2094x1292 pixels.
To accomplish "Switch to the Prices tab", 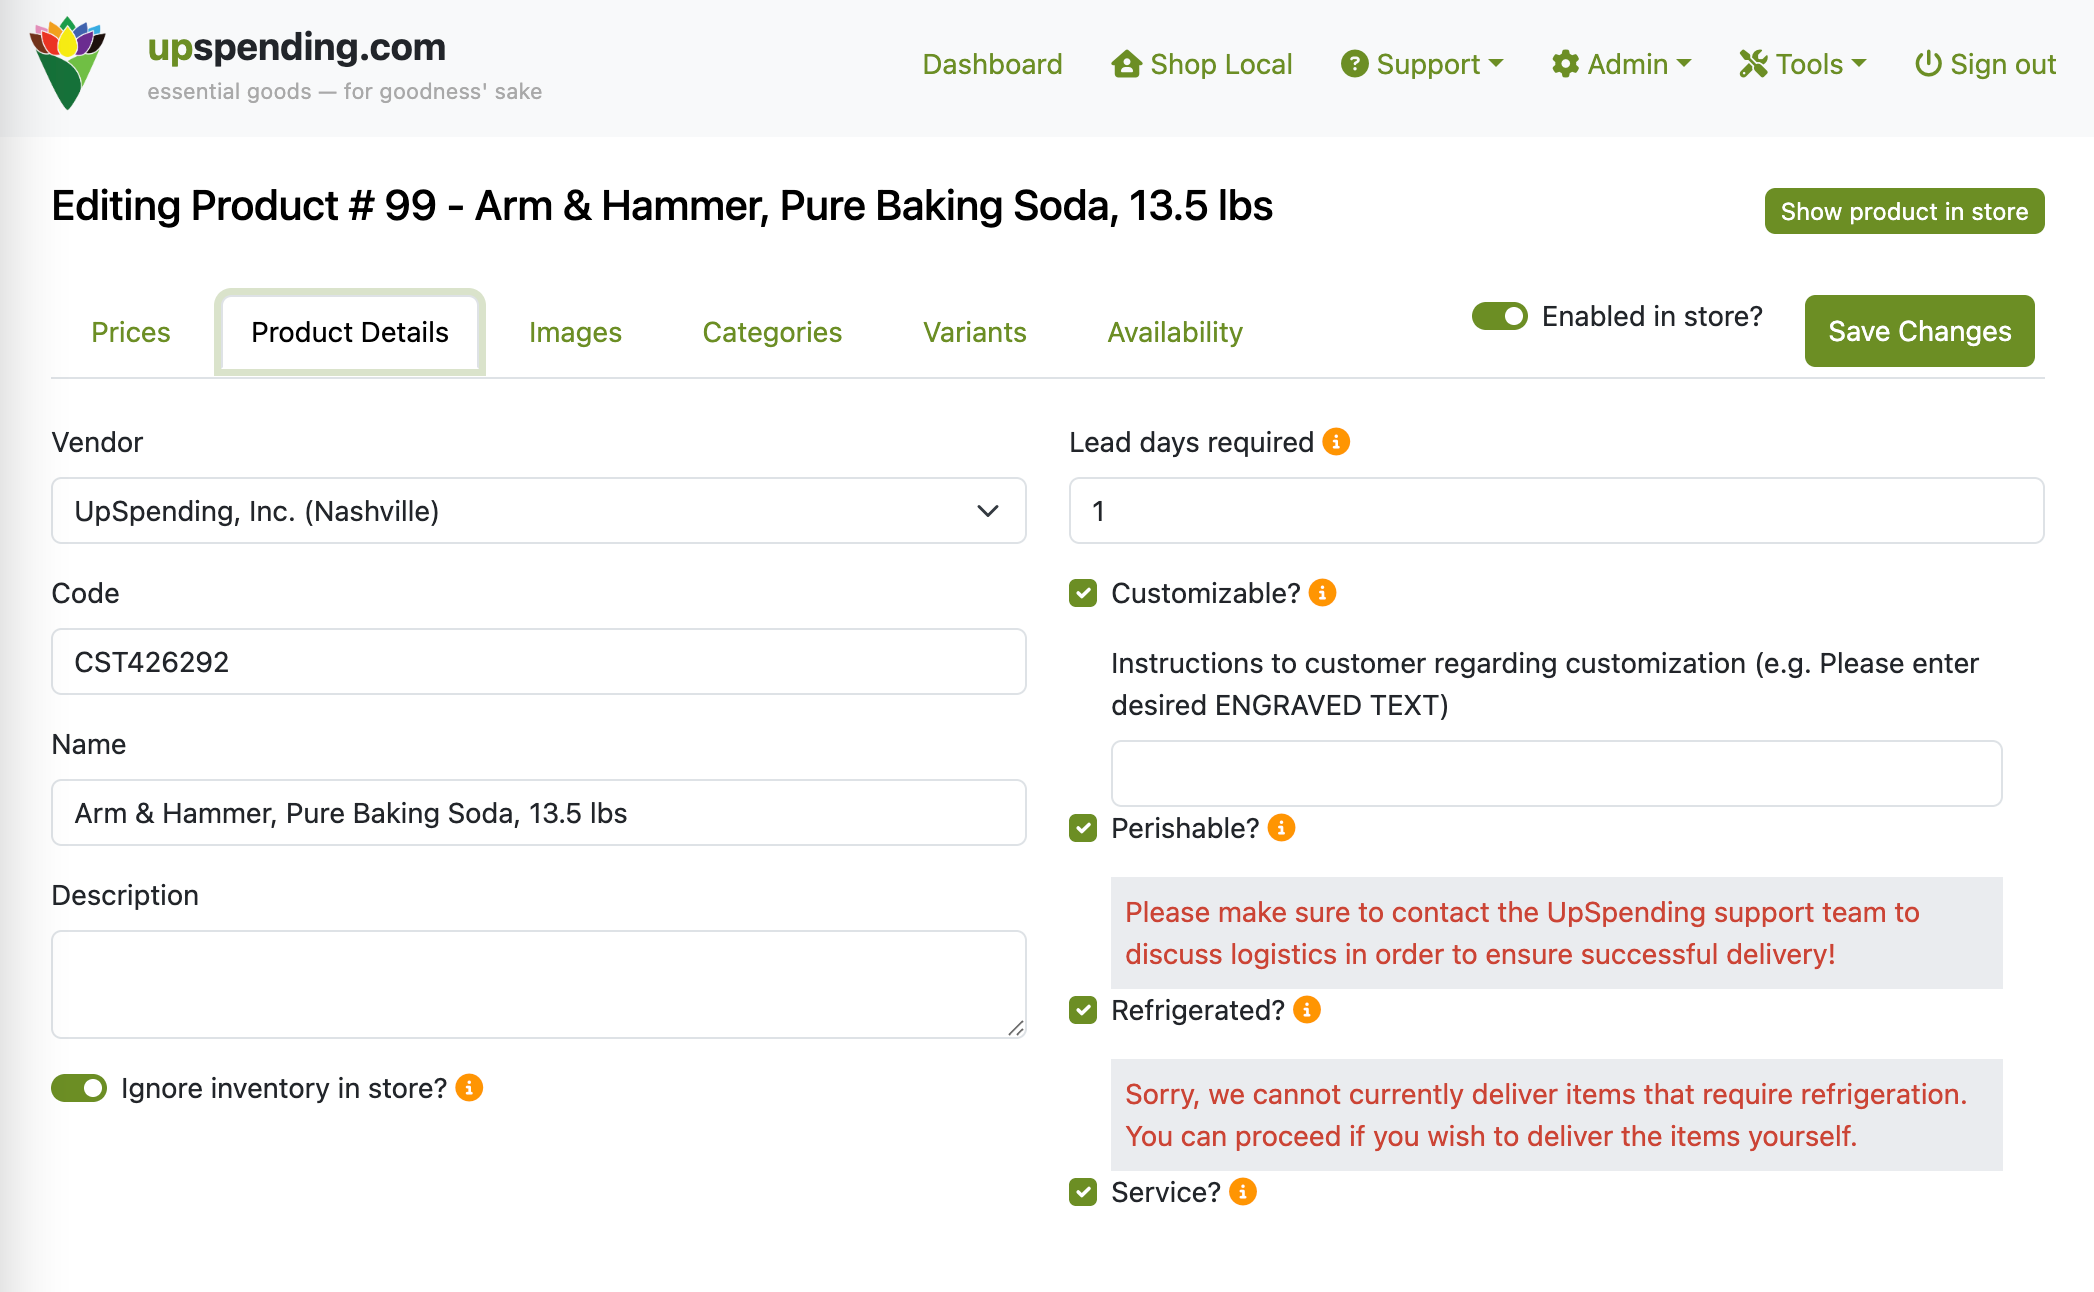I will [130, 332].
